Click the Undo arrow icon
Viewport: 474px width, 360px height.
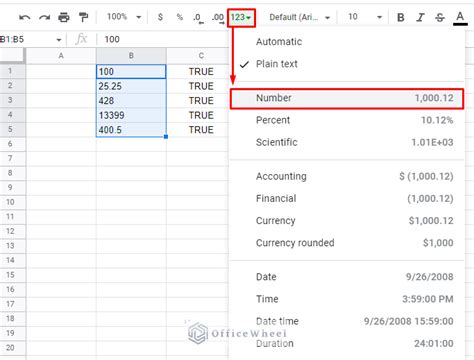coord(25,17)
